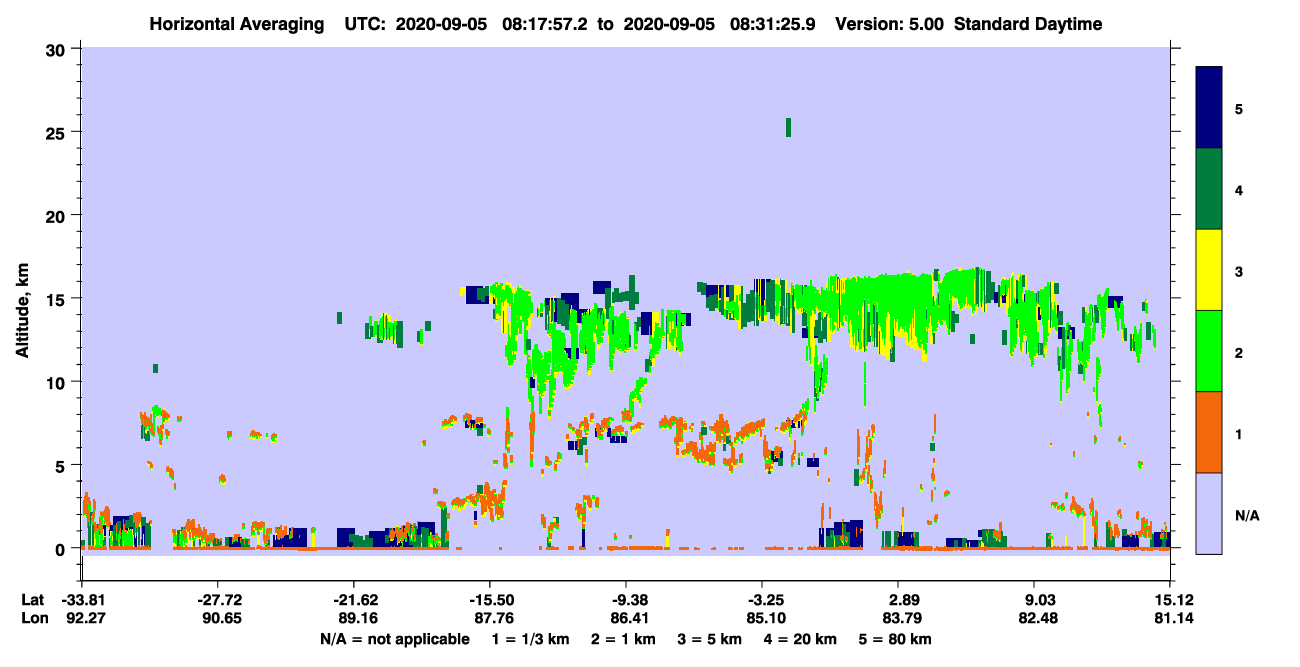
Task: Click the y-axis tick label 25
Action: point(58,133)
